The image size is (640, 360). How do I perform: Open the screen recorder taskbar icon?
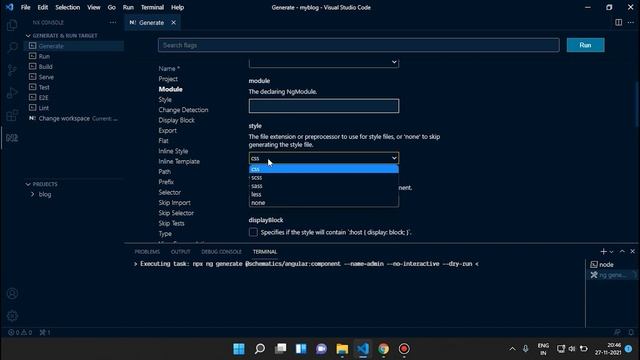pos(404,349)
